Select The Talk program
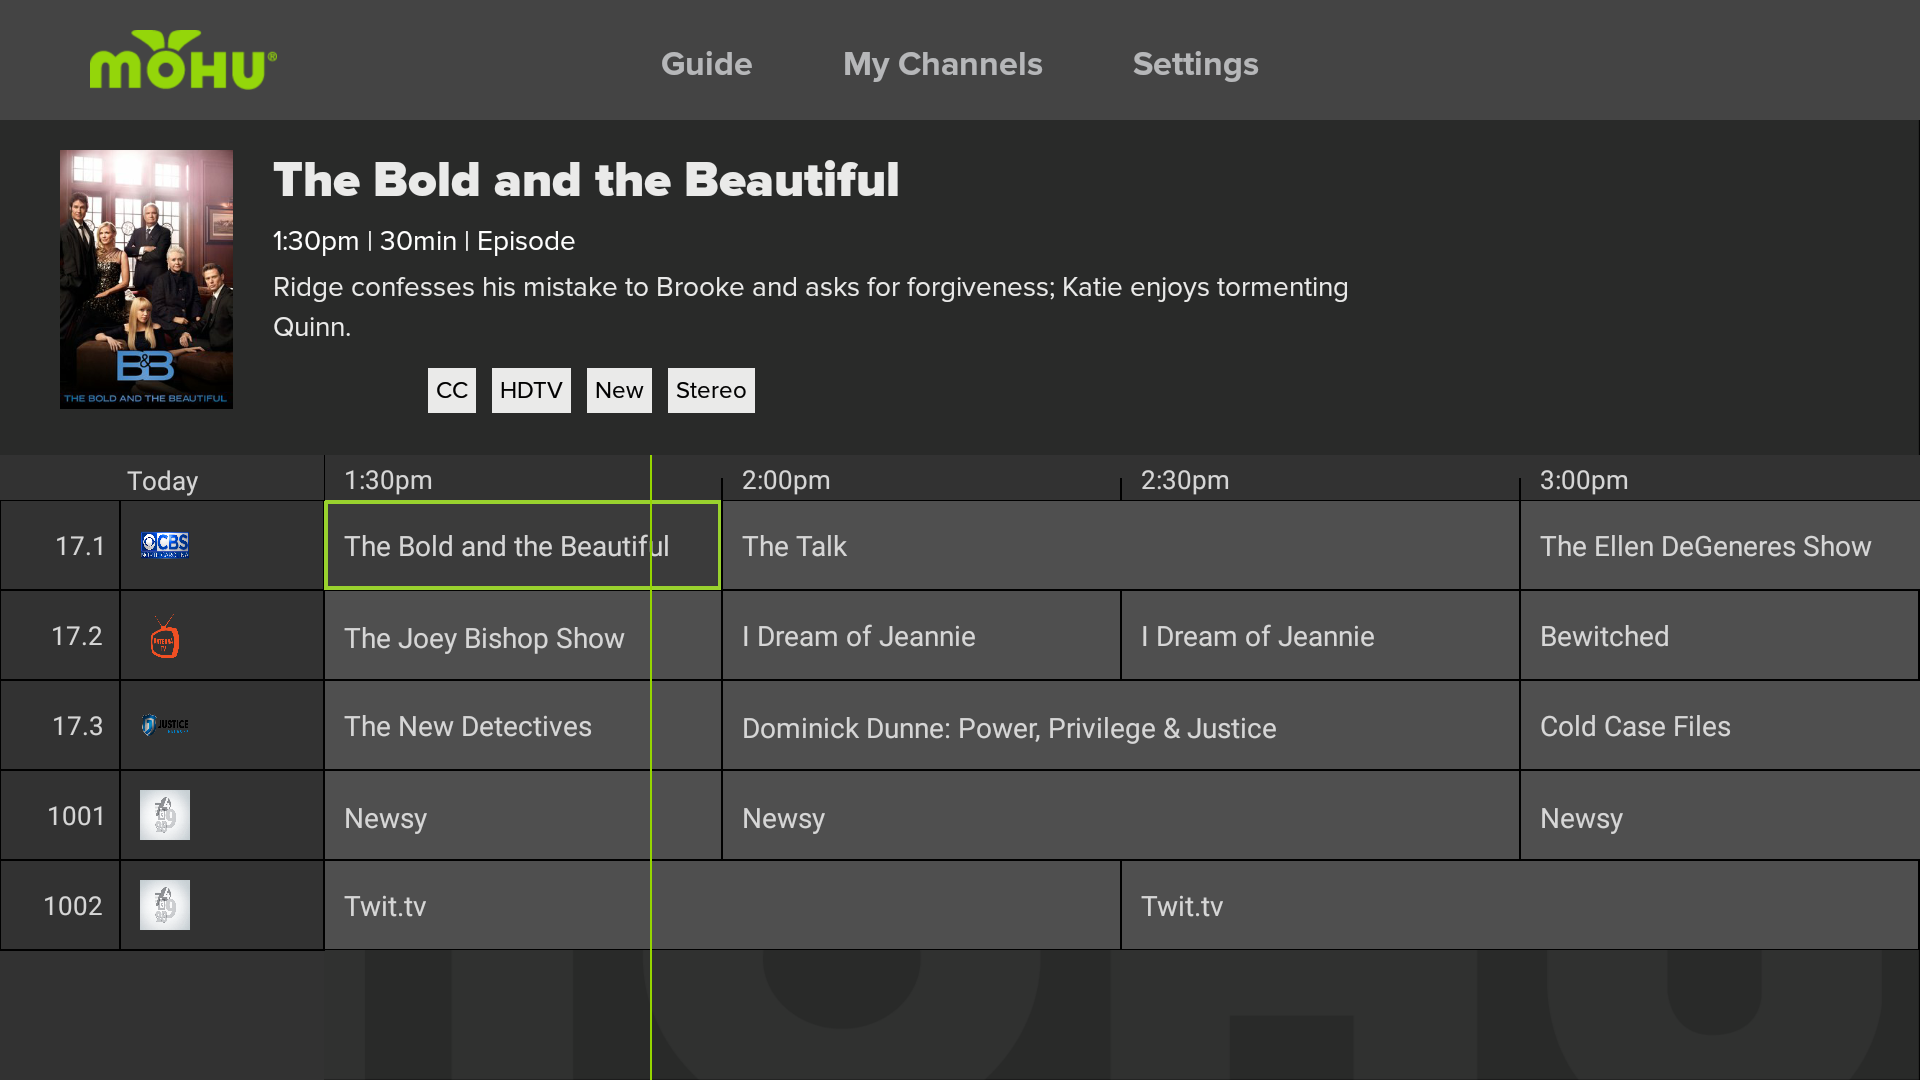The height and width of the screenshot is (1080, 1920). point(1121,545)
